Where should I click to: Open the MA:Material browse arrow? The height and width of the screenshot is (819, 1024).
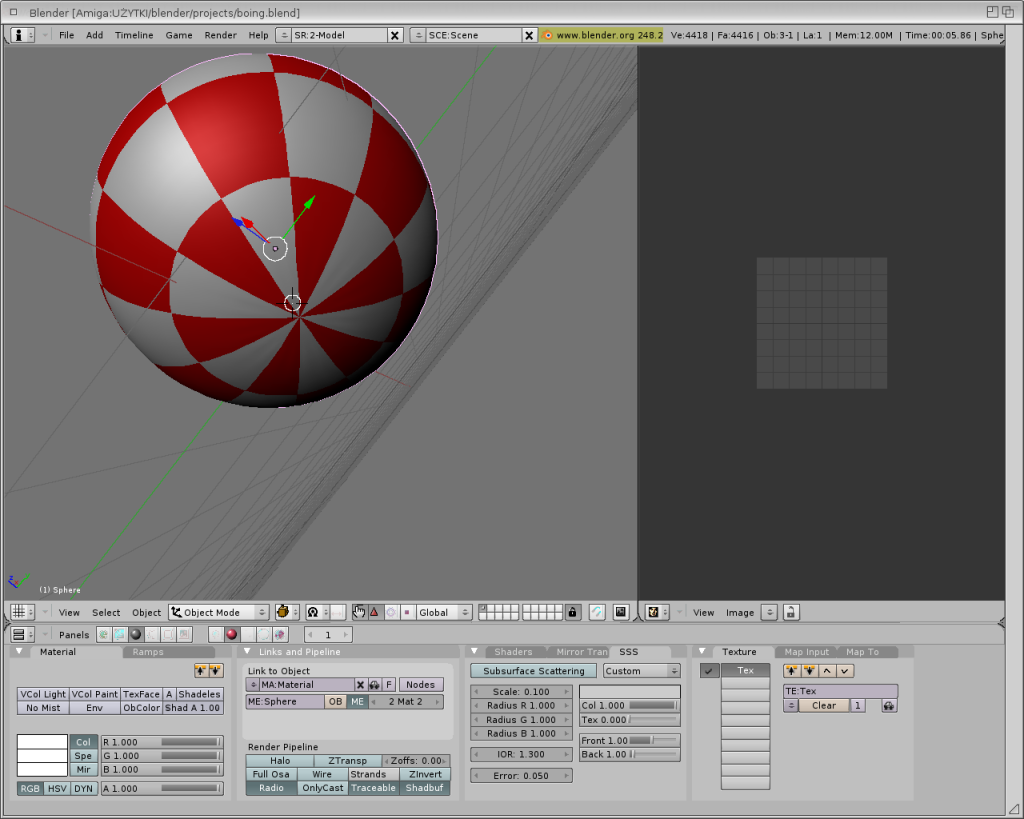pos(253,684)
